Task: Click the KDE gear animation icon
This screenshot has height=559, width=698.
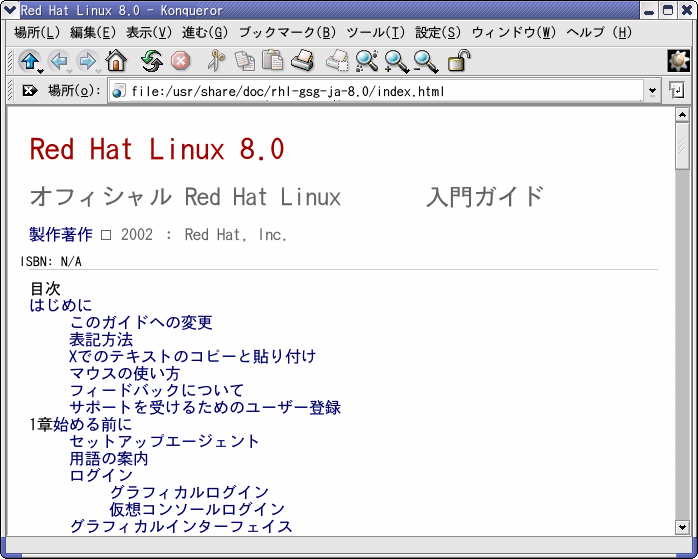Action: 678,61
